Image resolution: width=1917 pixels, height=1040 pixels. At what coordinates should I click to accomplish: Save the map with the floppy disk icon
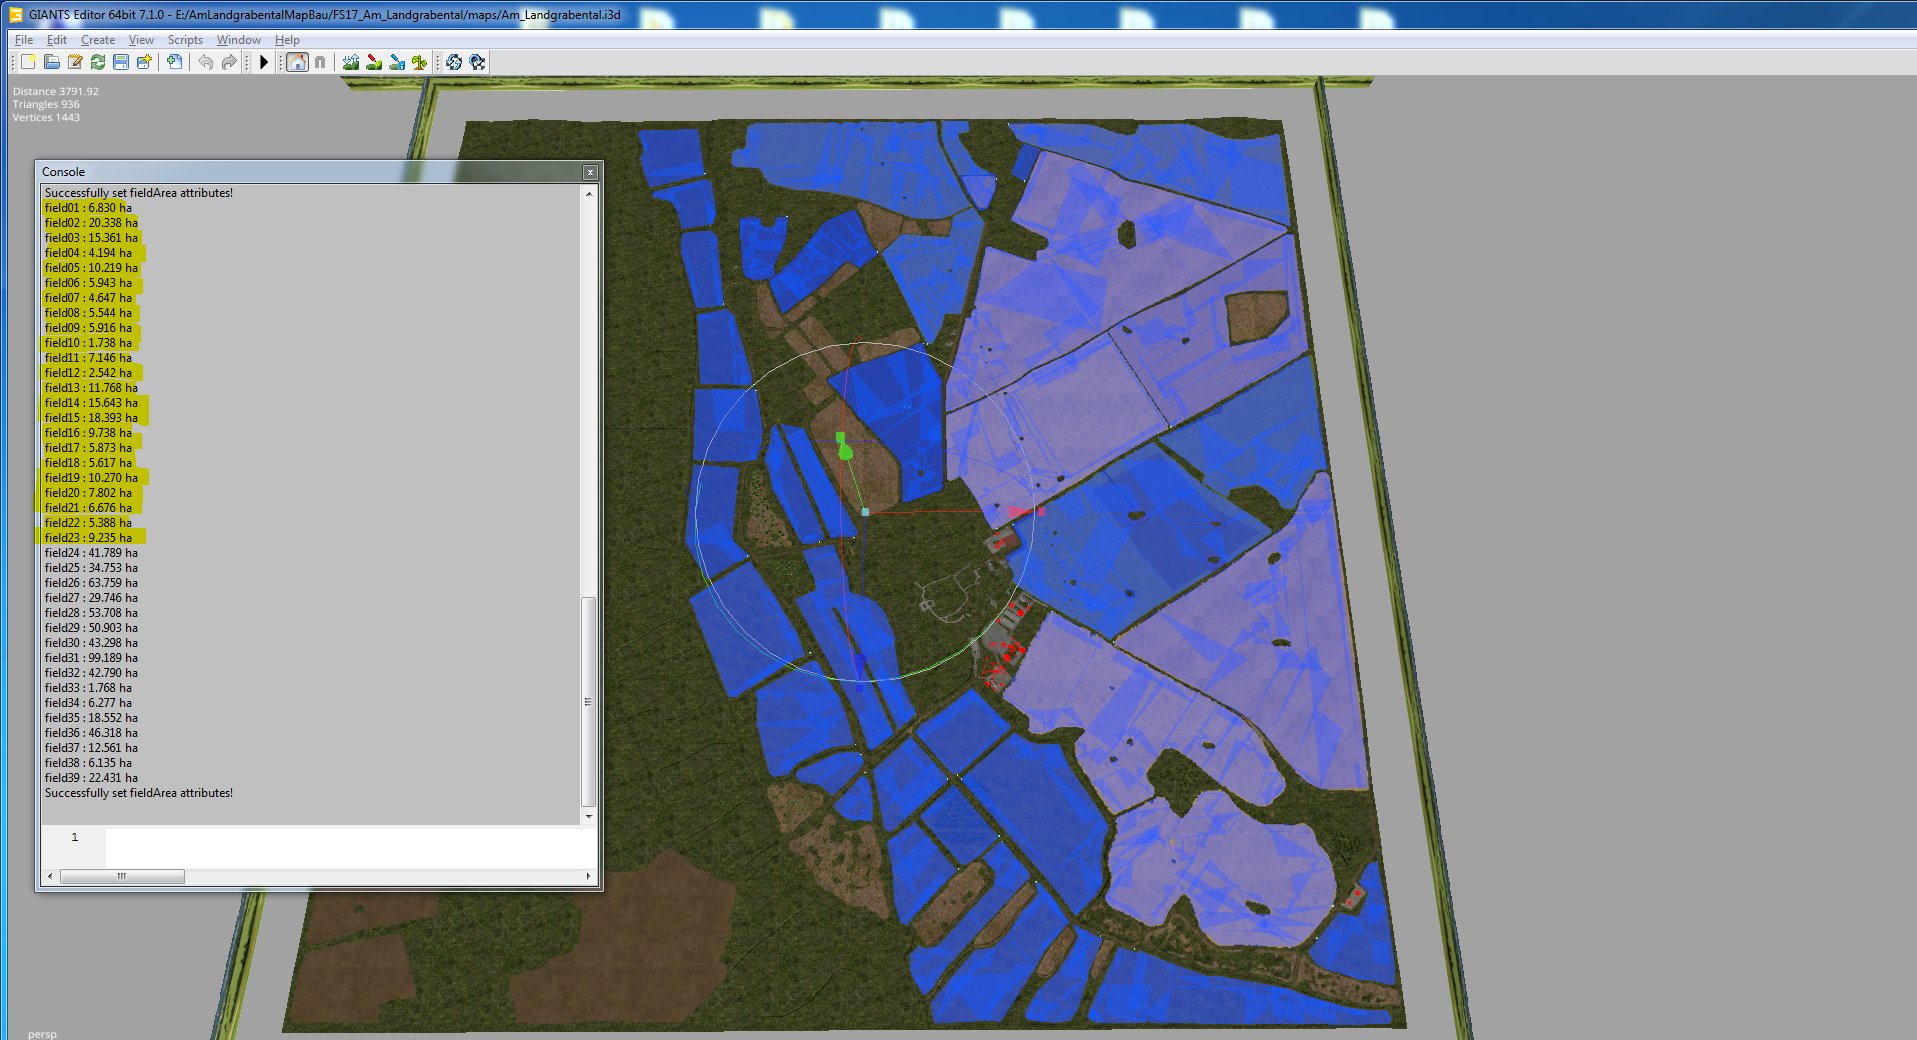[x=121, y=62]
